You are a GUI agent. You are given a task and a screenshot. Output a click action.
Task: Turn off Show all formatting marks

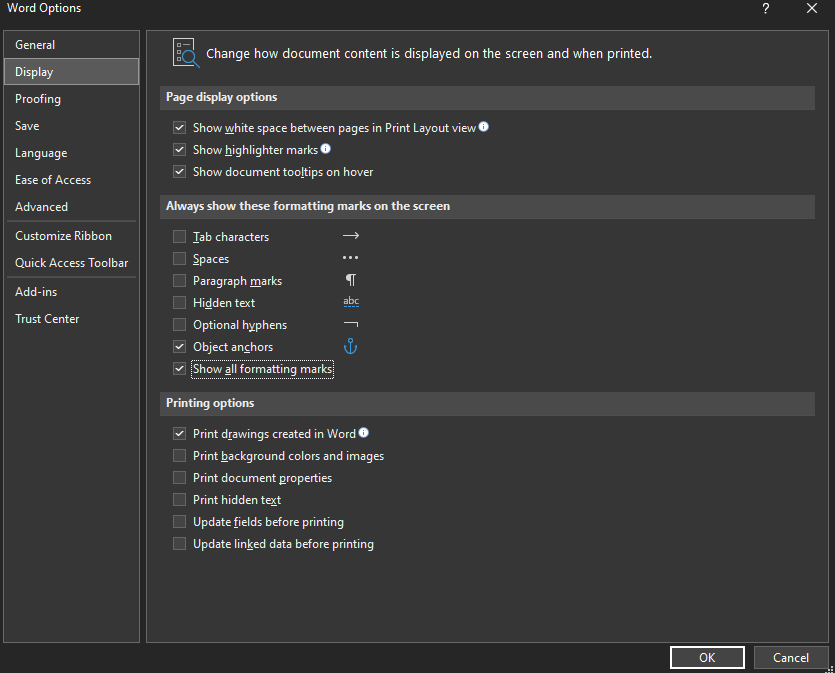179,368
